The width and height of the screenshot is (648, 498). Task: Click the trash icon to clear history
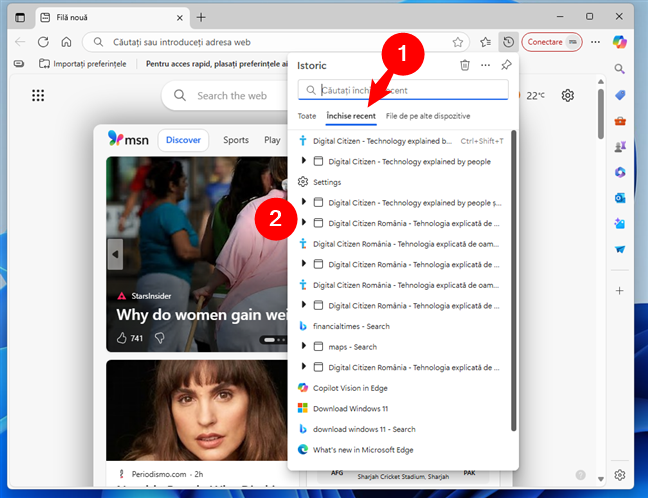[464, 65]
